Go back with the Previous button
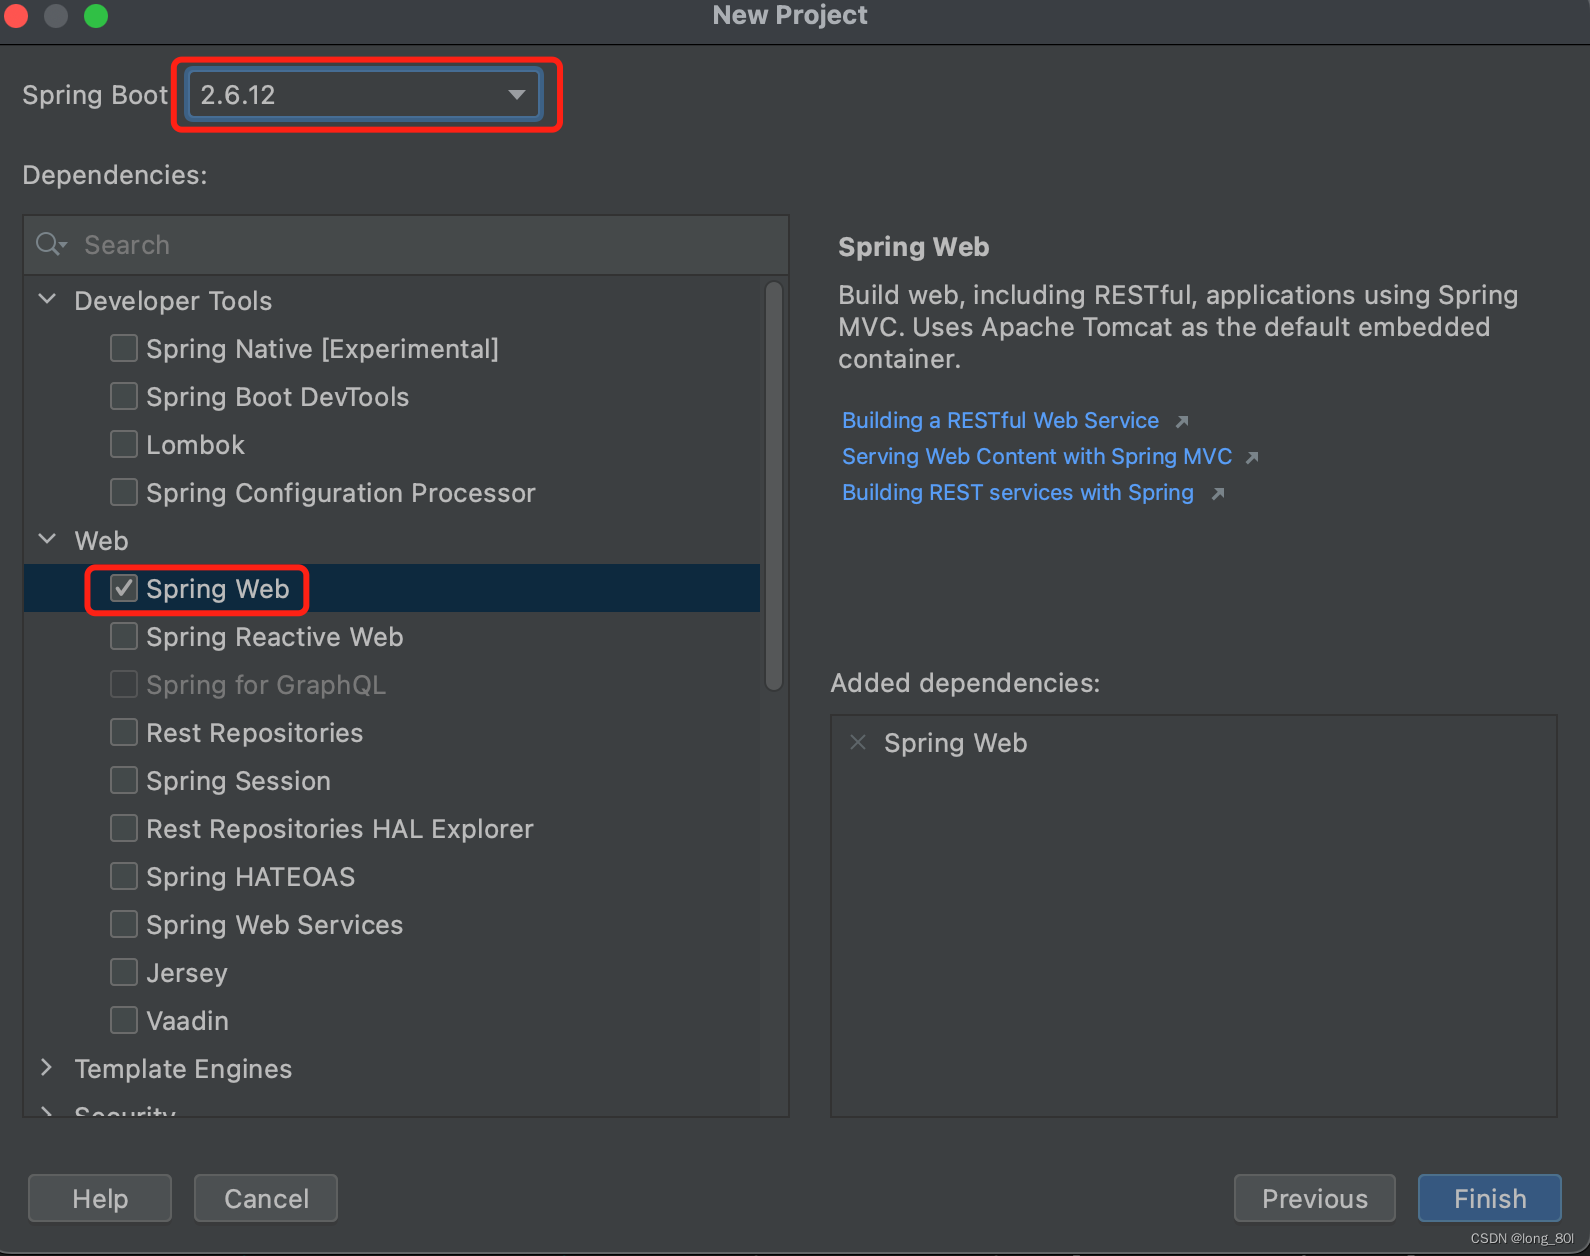The height and width of the screenshot is (1256, 1590). (1315, 1198)
